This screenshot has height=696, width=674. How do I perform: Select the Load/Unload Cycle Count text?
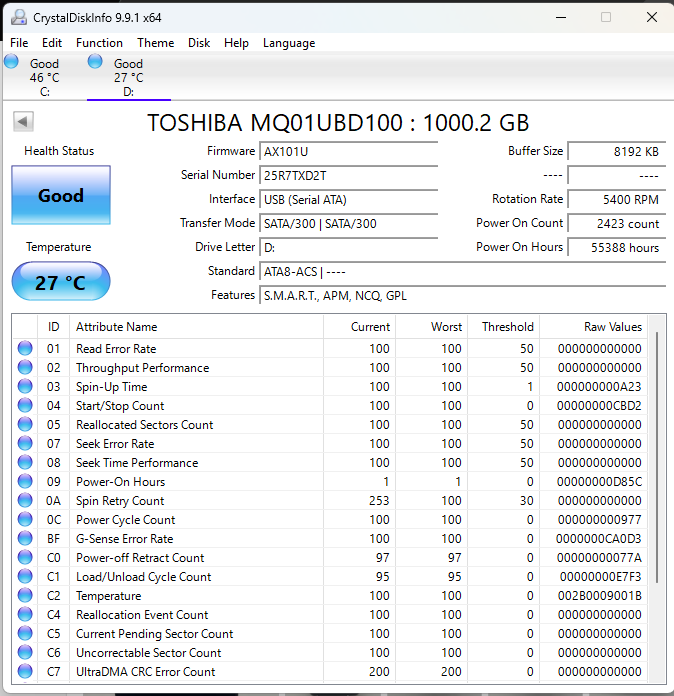[143, 577]
